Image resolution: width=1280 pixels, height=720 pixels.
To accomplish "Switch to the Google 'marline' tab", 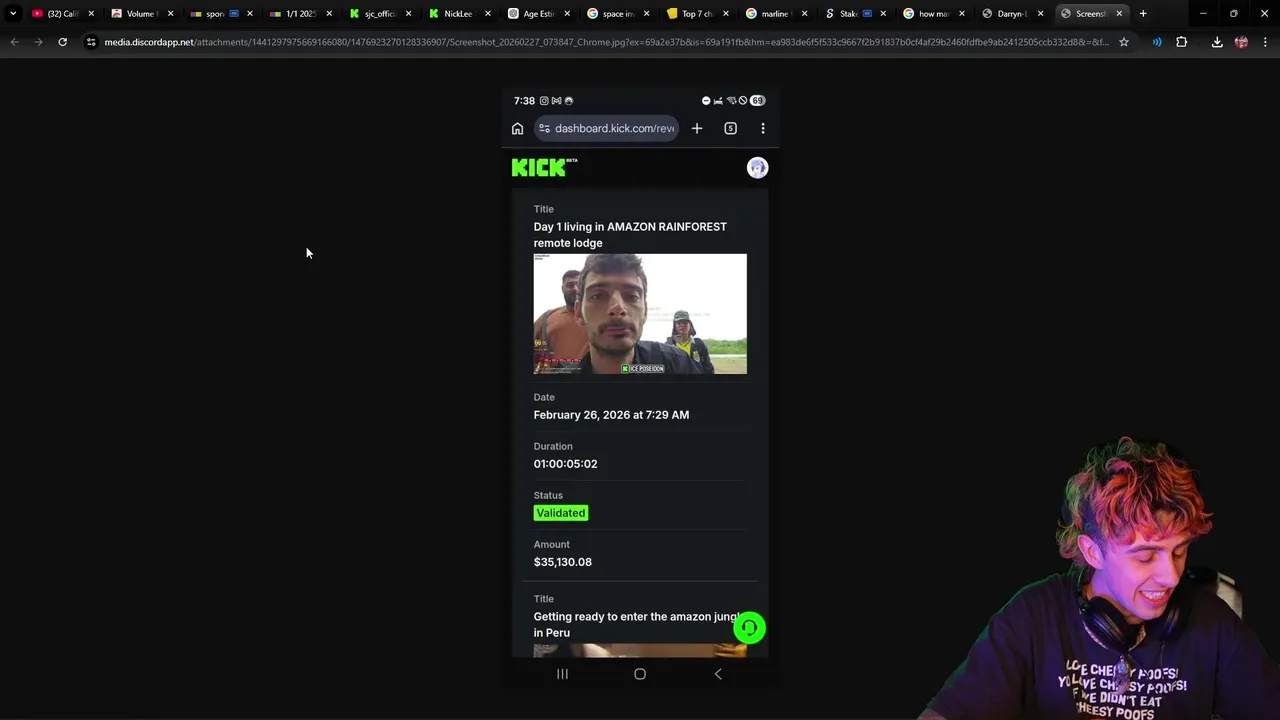I will 776,14.
